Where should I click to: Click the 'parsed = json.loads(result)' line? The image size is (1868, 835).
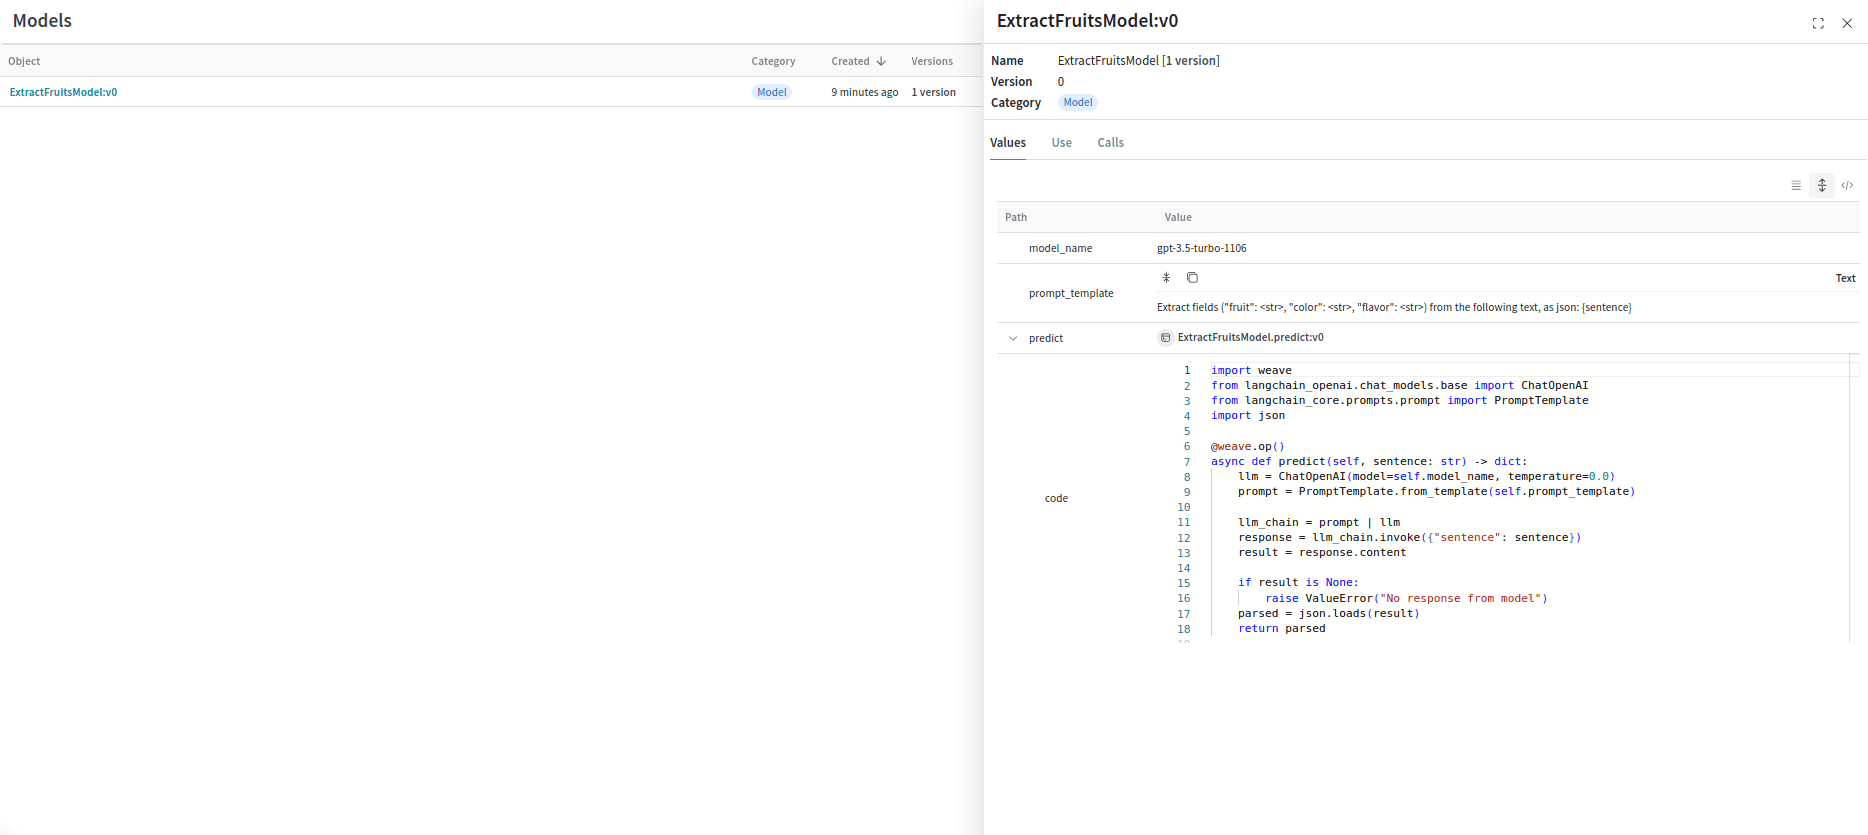click(1329, 613)
